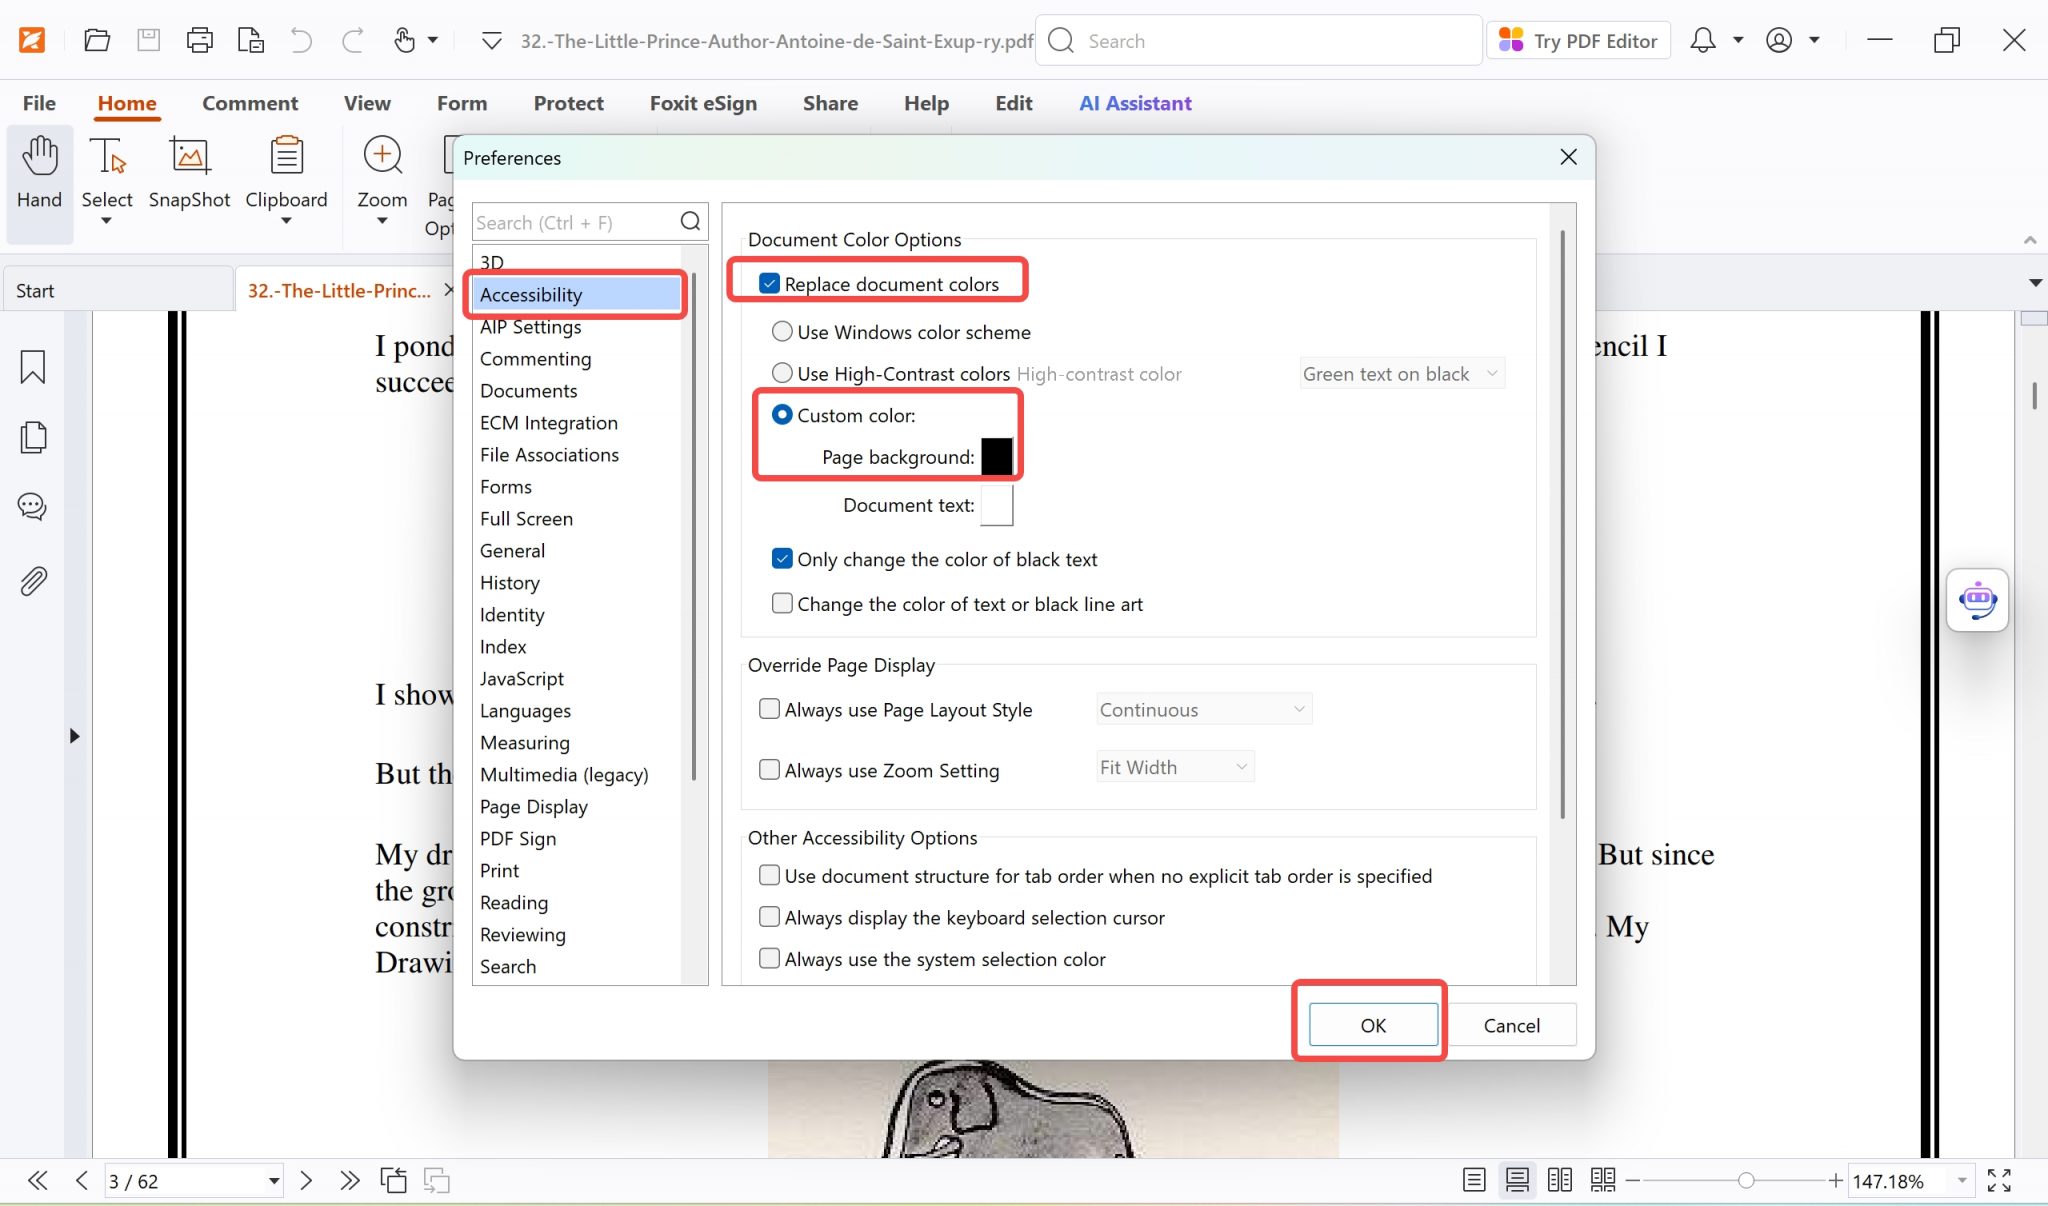The image size is (2048, 1206).
Task: Open the SnapShot tool
Action: coord(189,174)
